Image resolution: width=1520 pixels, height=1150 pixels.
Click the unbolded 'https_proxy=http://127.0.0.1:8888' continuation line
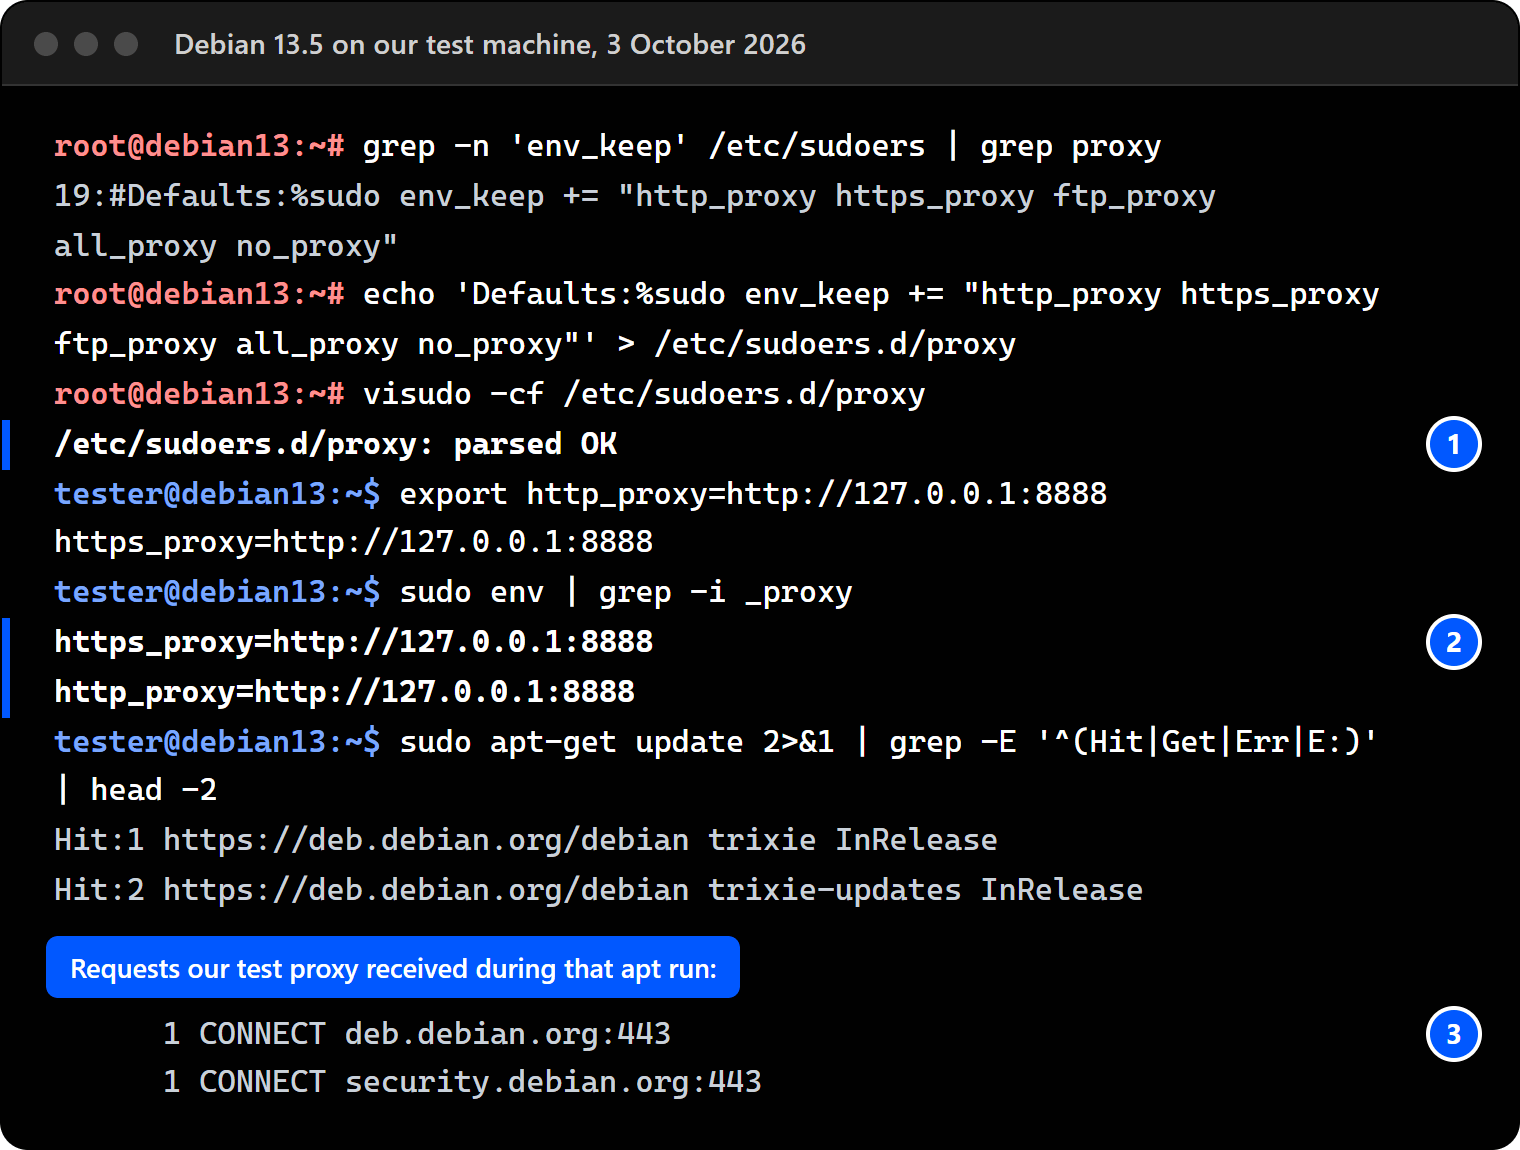(353, 542)
